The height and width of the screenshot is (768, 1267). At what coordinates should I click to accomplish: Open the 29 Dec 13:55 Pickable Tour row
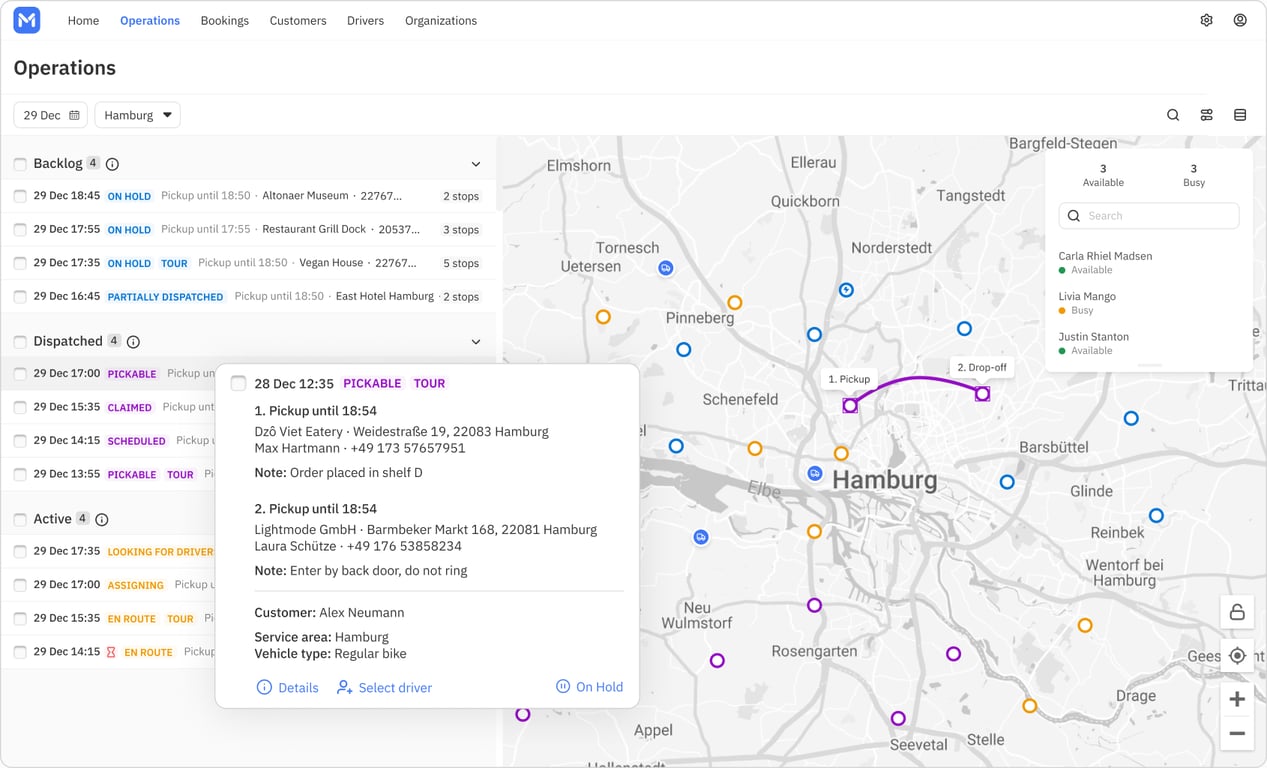(108, 474)
